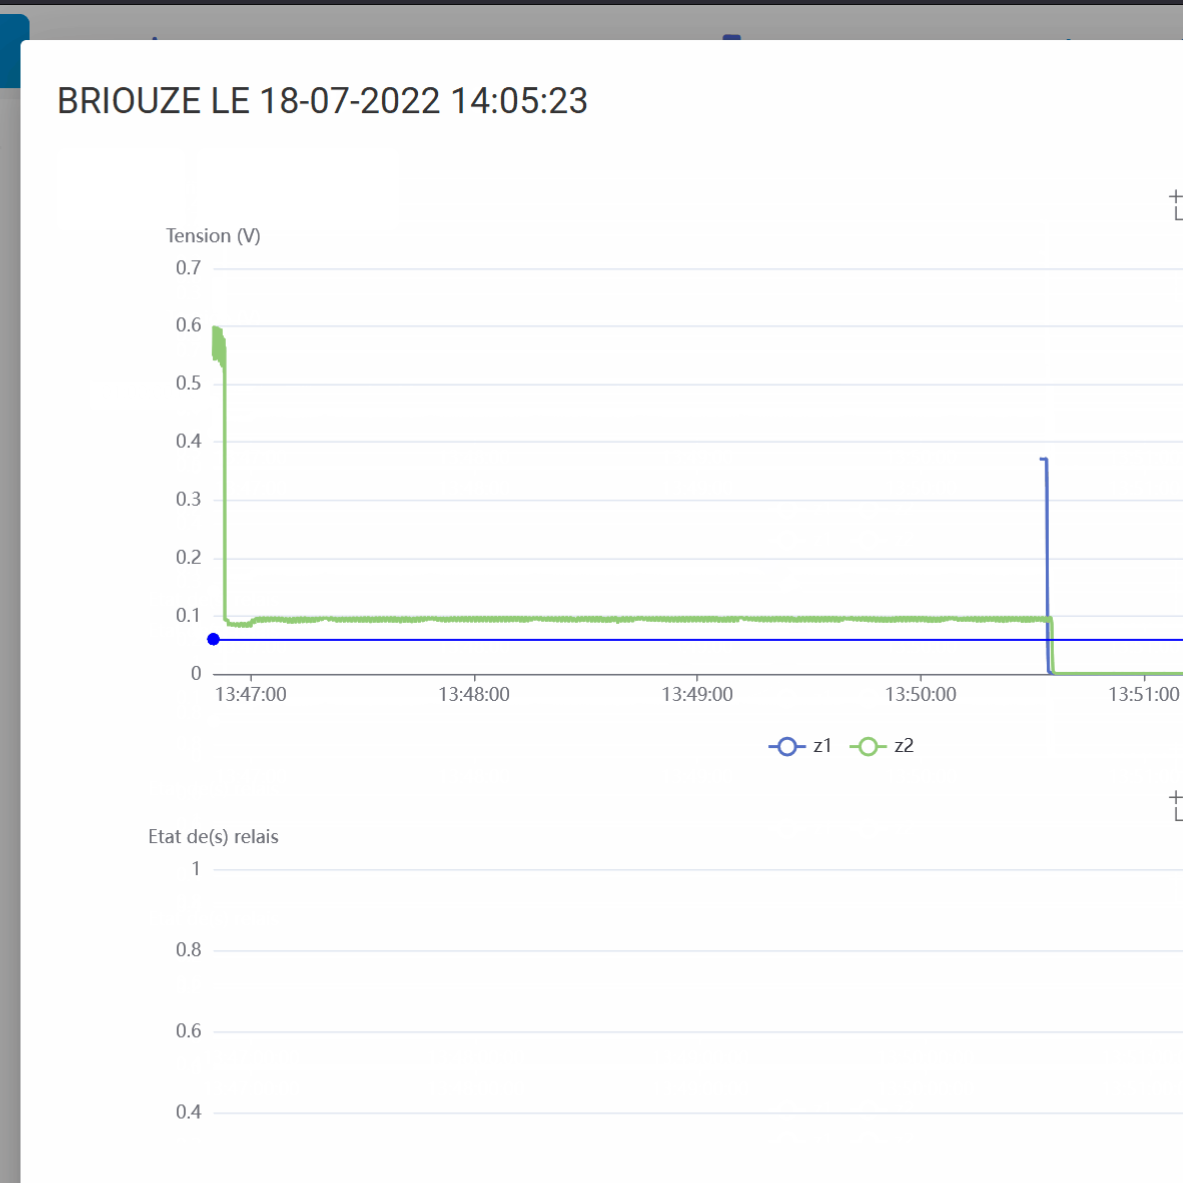Click the 13:47:00 time axis label

click(x=250, y=694)
